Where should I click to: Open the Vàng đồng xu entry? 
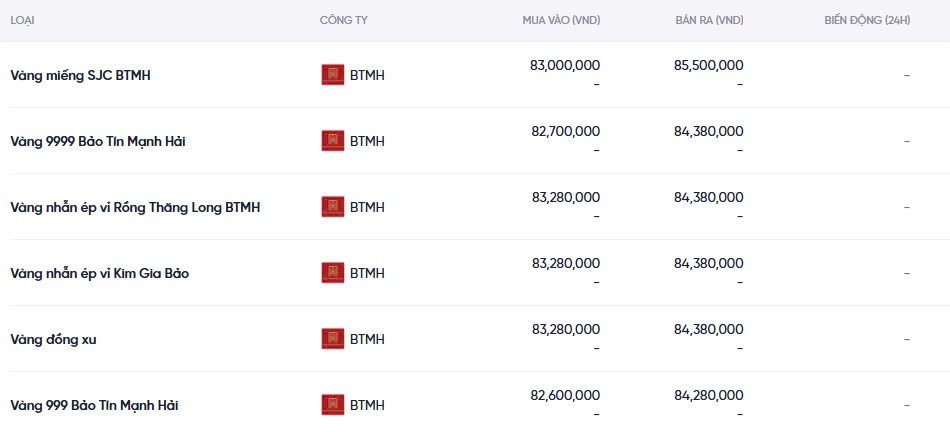point(53,339)
